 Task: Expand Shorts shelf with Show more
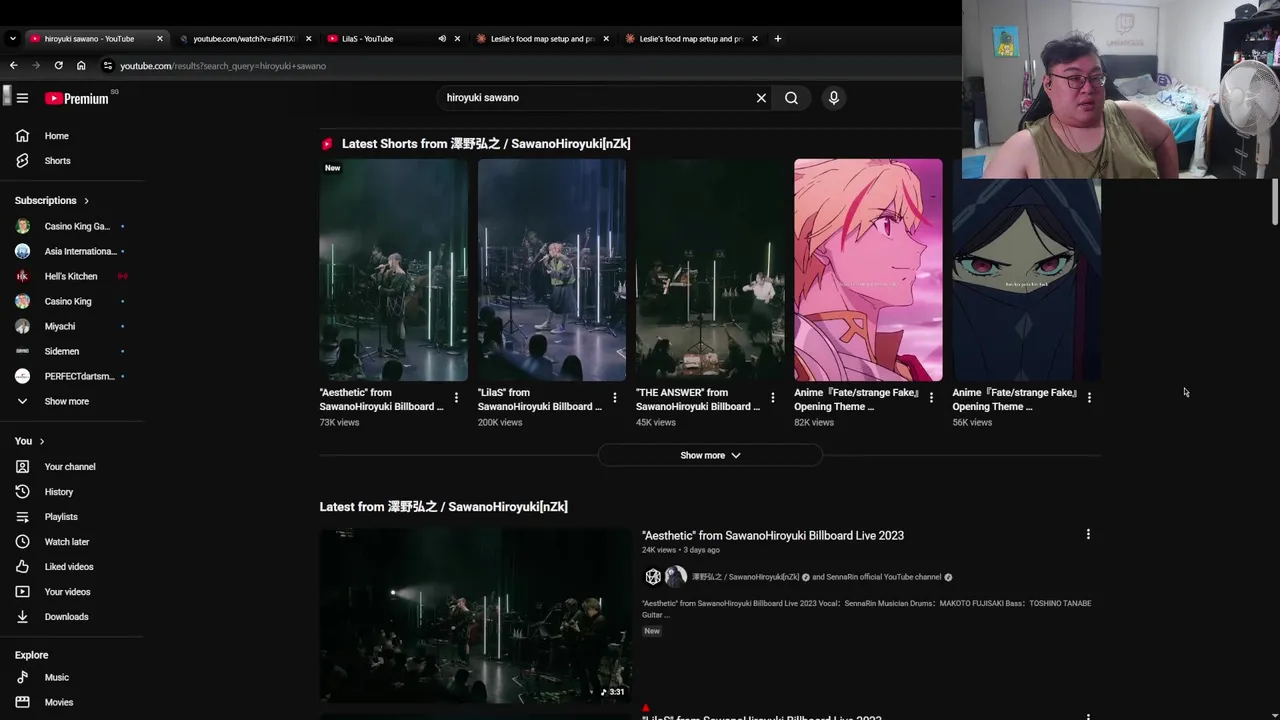(x=710, y=455)
